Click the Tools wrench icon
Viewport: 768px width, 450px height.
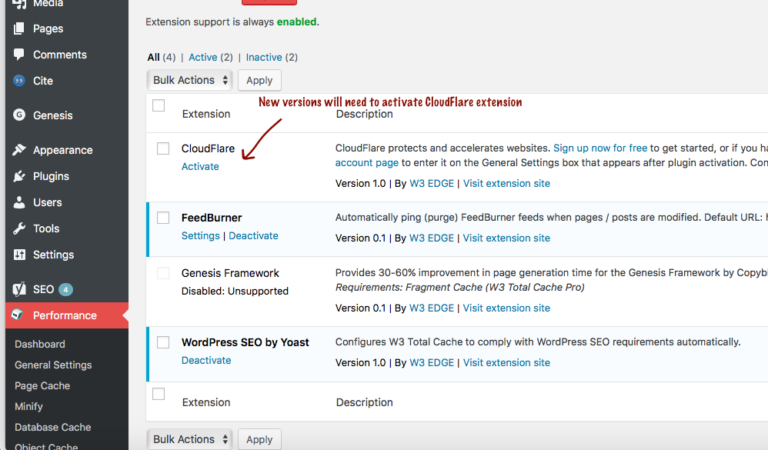tap(19, 228)
